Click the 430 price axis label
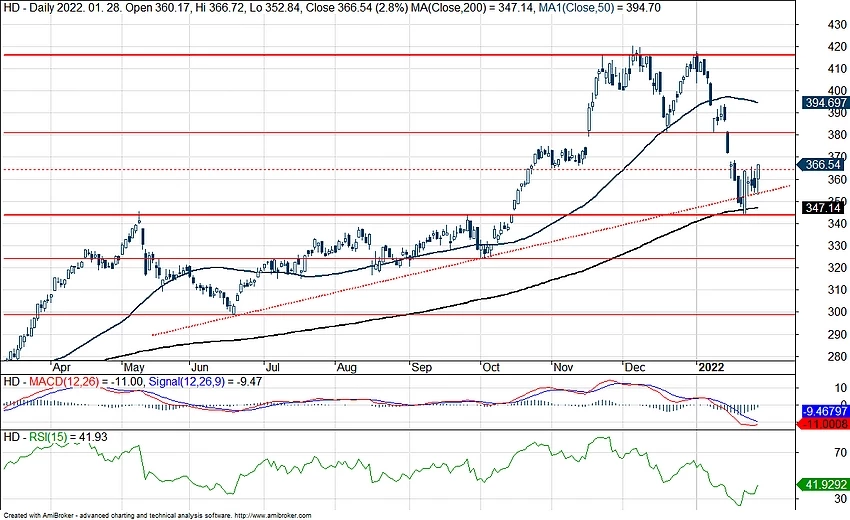Viewport: 850px width, 520px height. click(837, 24)
